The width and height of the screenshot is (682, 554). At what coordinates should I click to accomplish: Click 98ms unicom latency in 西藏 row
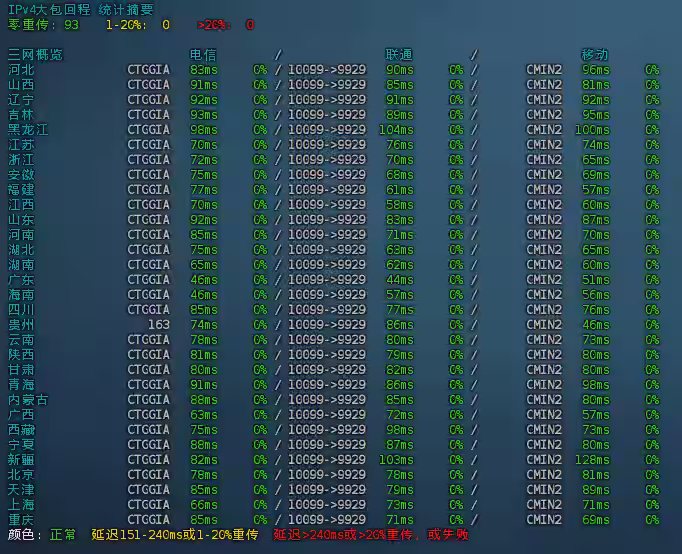pos(400,430)
